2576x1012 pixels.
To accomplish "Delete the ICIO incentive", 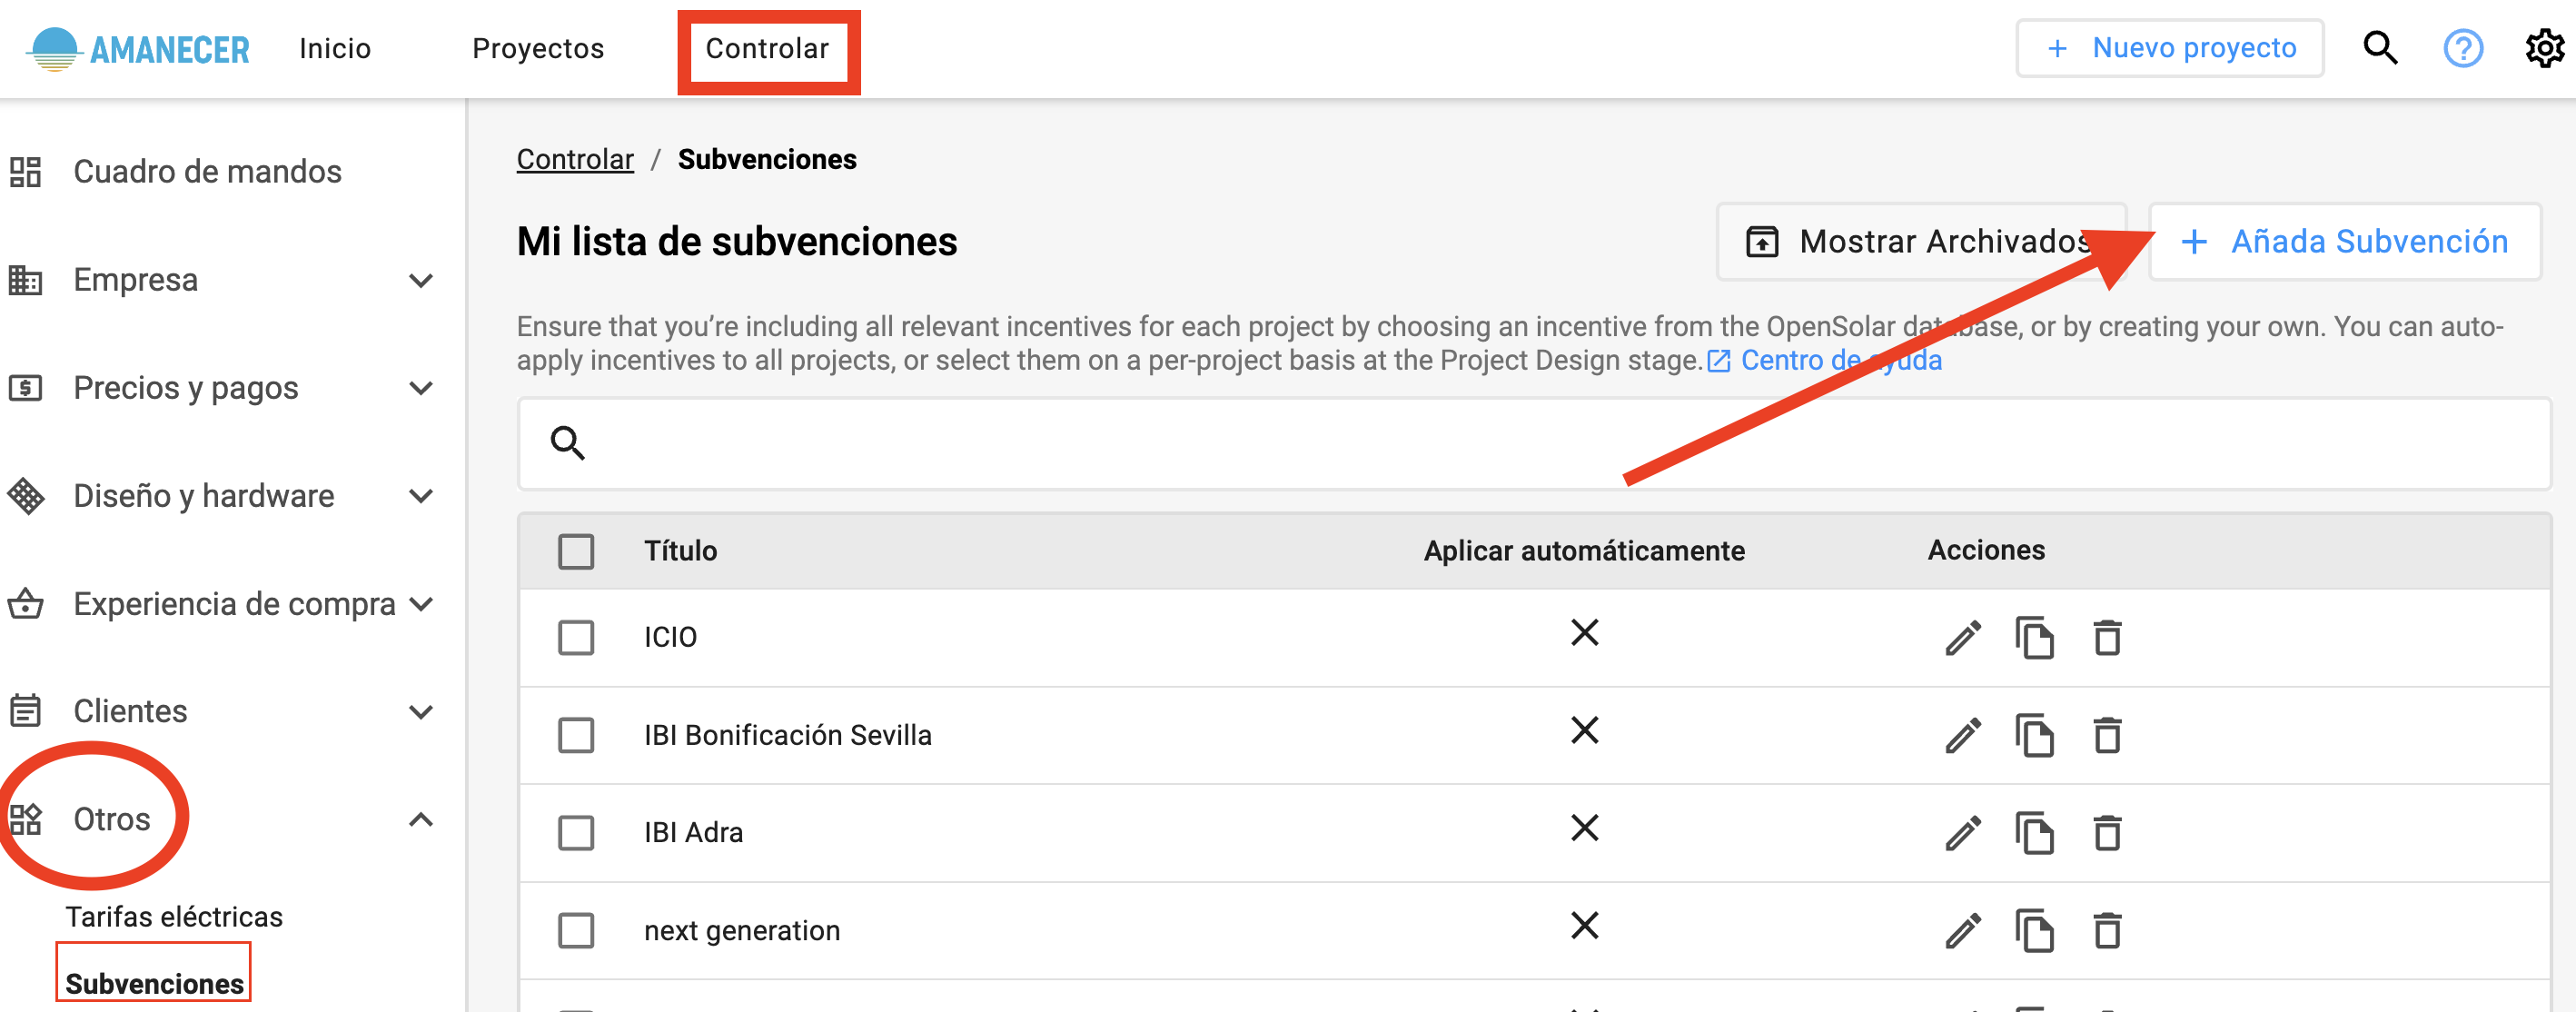I will 2107,638.
